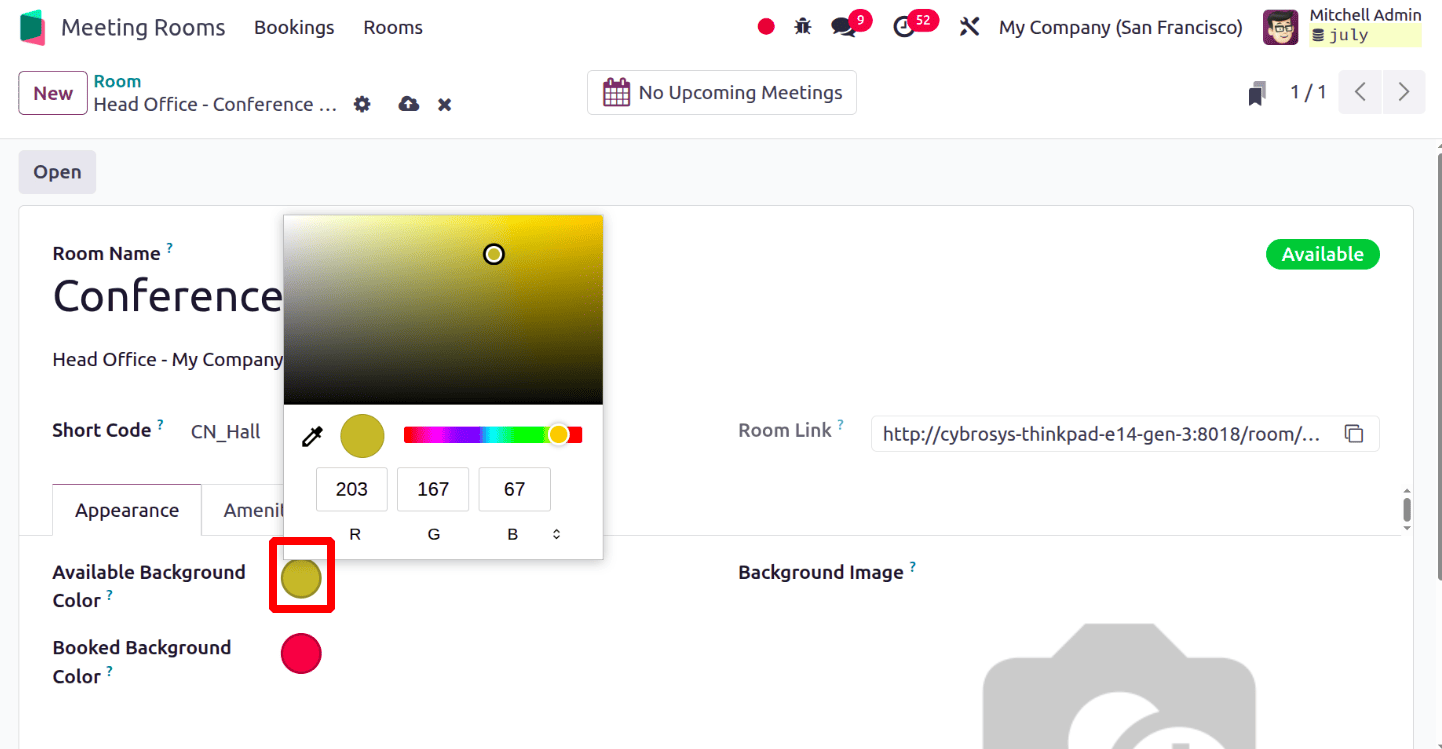Click the G value field showing 167
Viewport: 1442px width, 749px height.
click(x=433, y=489)
